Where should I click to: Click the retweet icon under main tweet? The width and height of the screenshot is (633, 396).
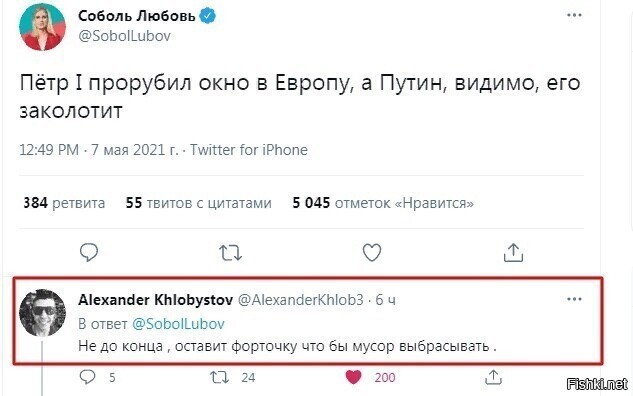tap(231, 253)
